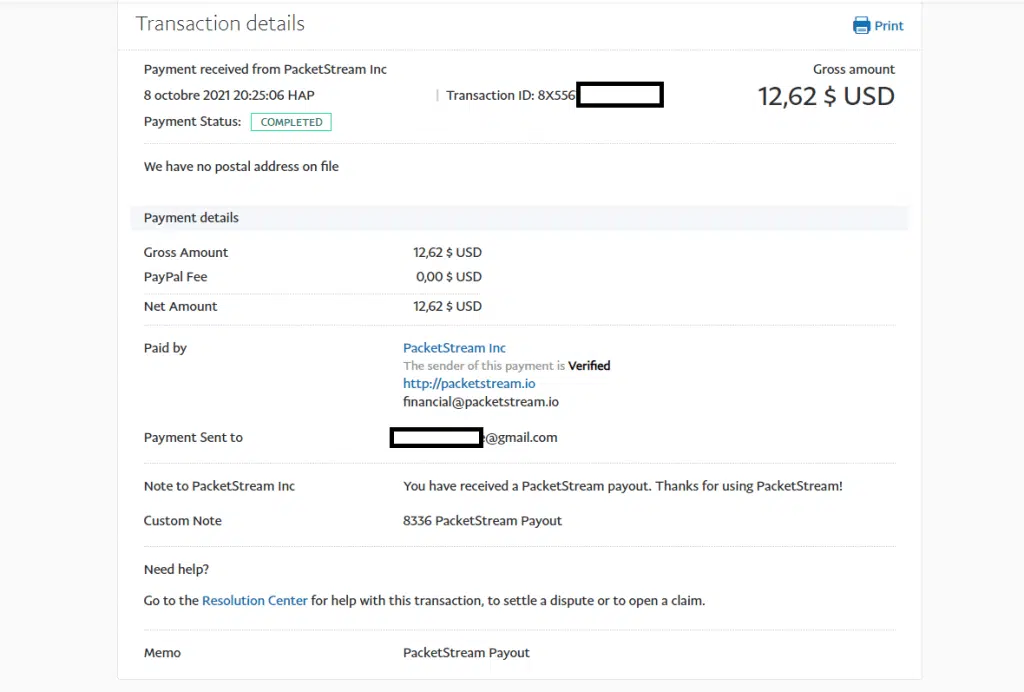The image size is (1024, 692).
Task: Select the '8336 PacketStream Payout' custom note
Action: pyautogui.click(x=482, y=521)
